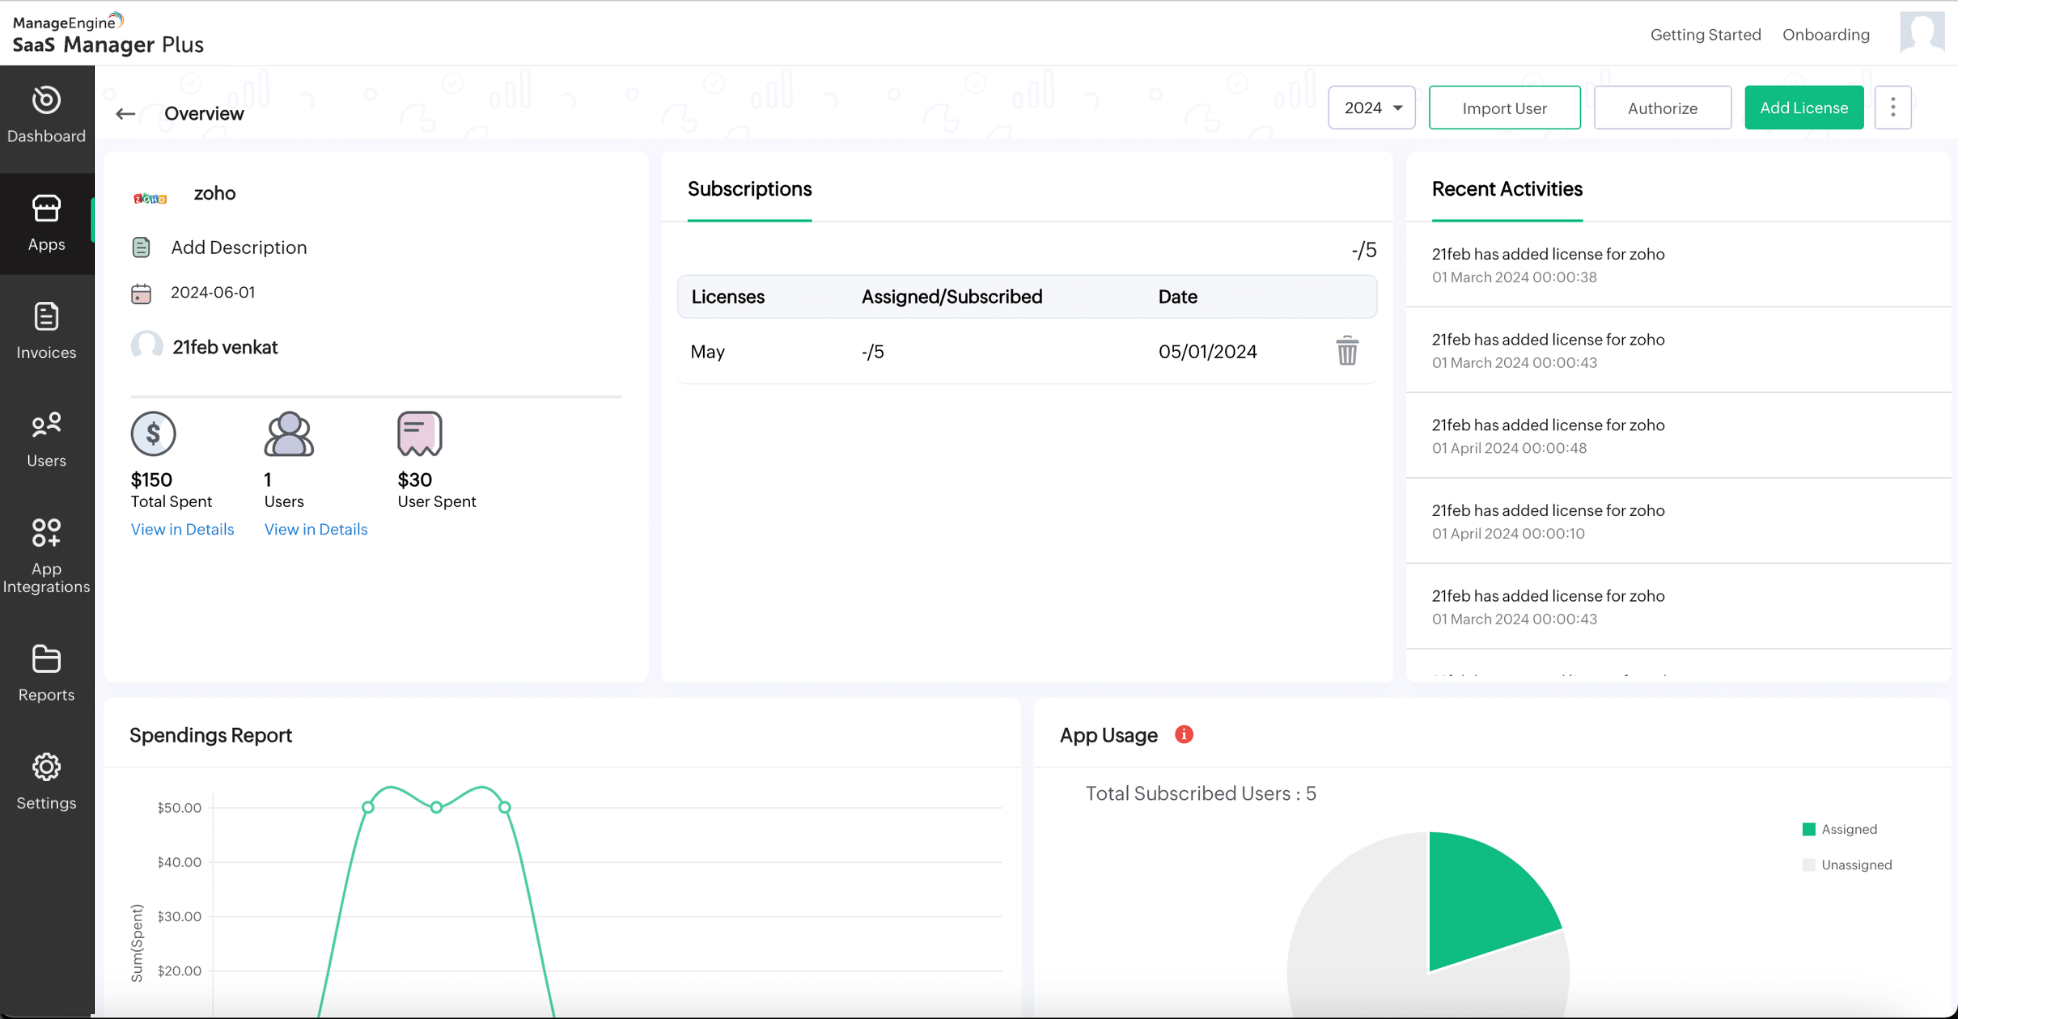Select the Apps sidebar icon
This screenshot has width=2048, height=1019.
[46, 208]
